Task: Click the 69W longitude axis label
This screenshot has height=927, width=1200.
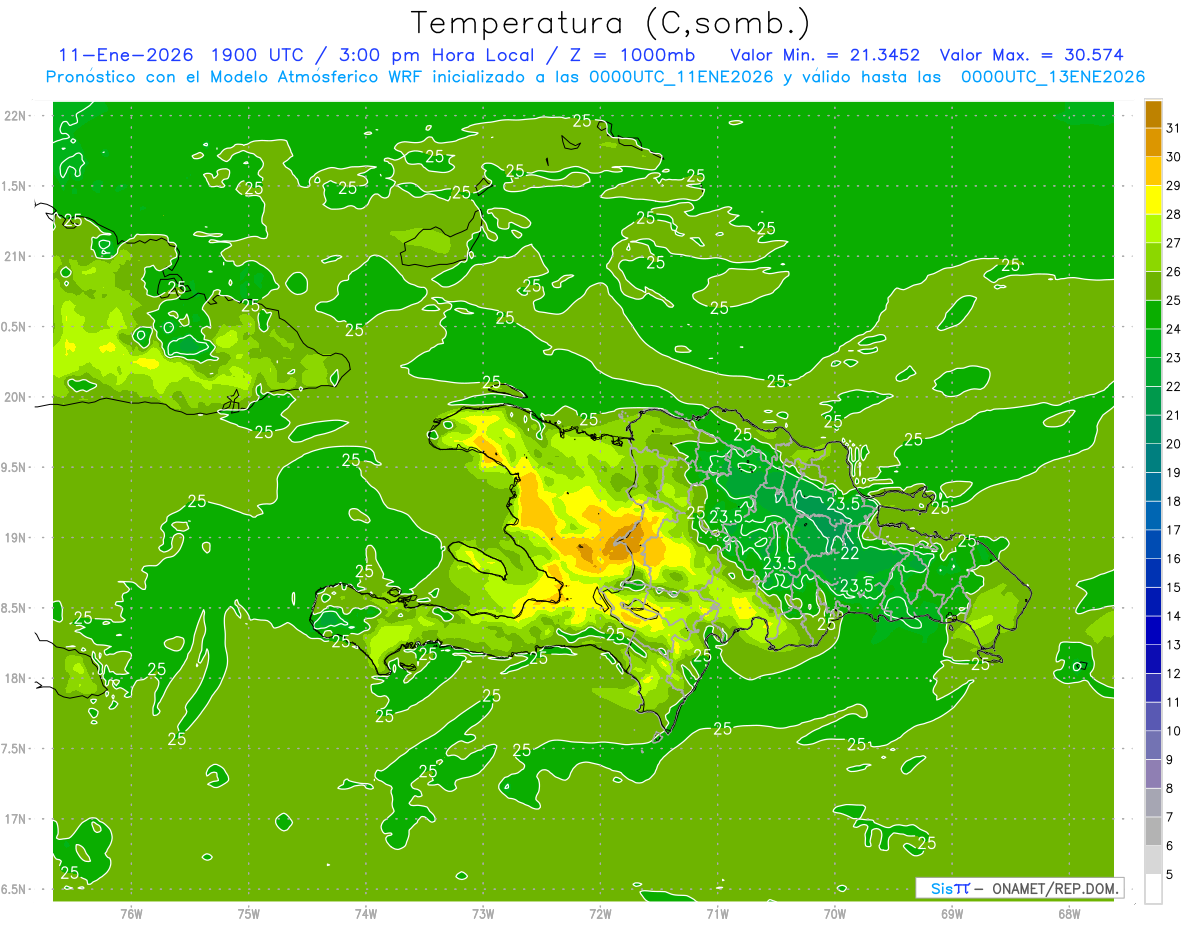Action: [x=952, y=913]
